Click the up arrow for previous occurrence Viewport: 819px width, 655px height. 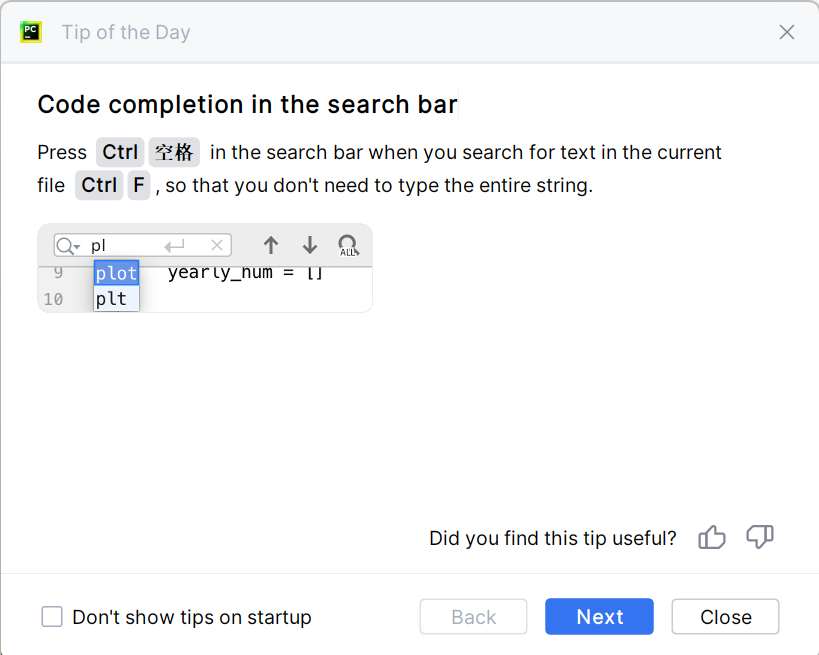(x=271, y=246)
